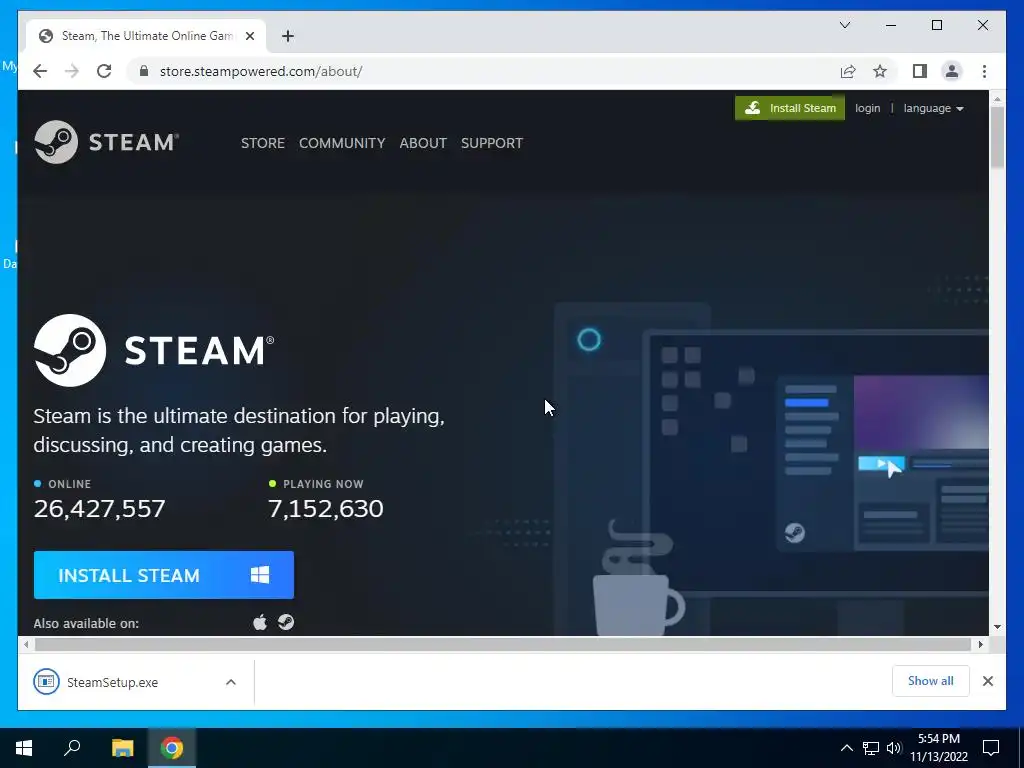Go back with the browser back arrow
1024x768 pixels.
pyautogui.click(x=40, y=71)
